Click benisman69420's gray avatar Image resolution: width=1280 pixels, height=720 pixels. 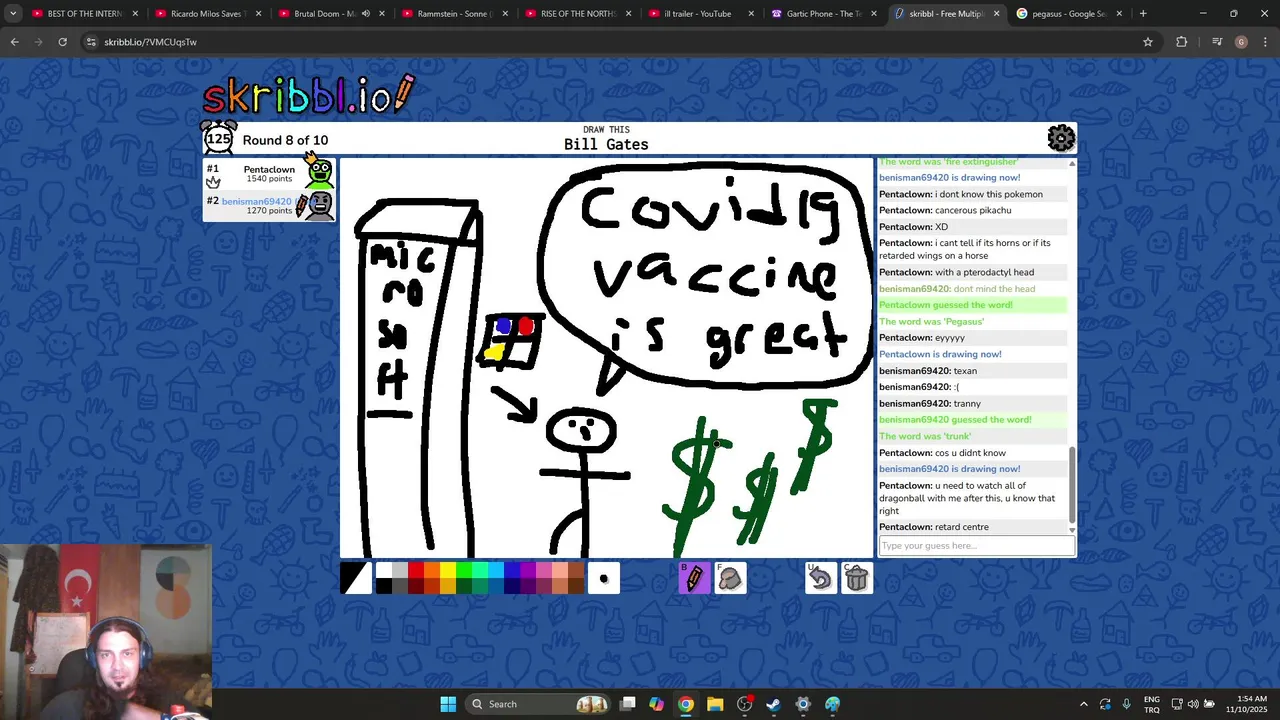point(320,205)
